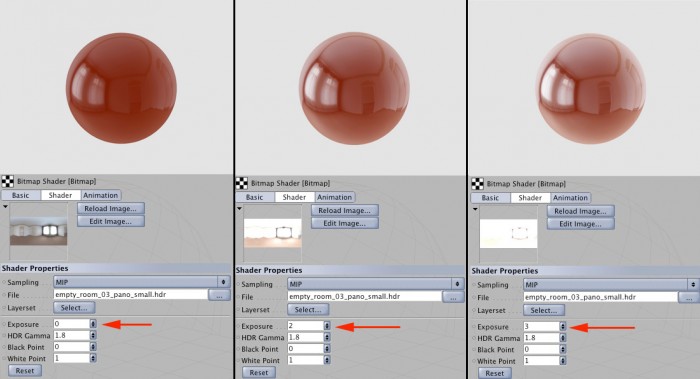Image resolution: width=700 pixels, height=379 pixels.
Task: Click Reset button in the middle panel
Action: (x=259, y=372)
